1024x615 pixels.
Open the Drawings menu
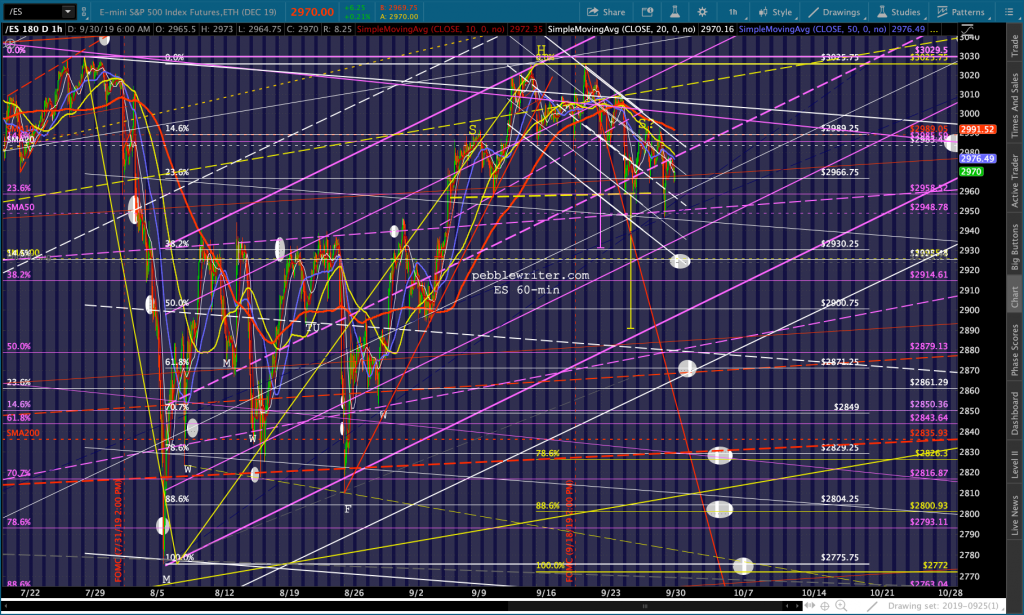click(834, 12)
